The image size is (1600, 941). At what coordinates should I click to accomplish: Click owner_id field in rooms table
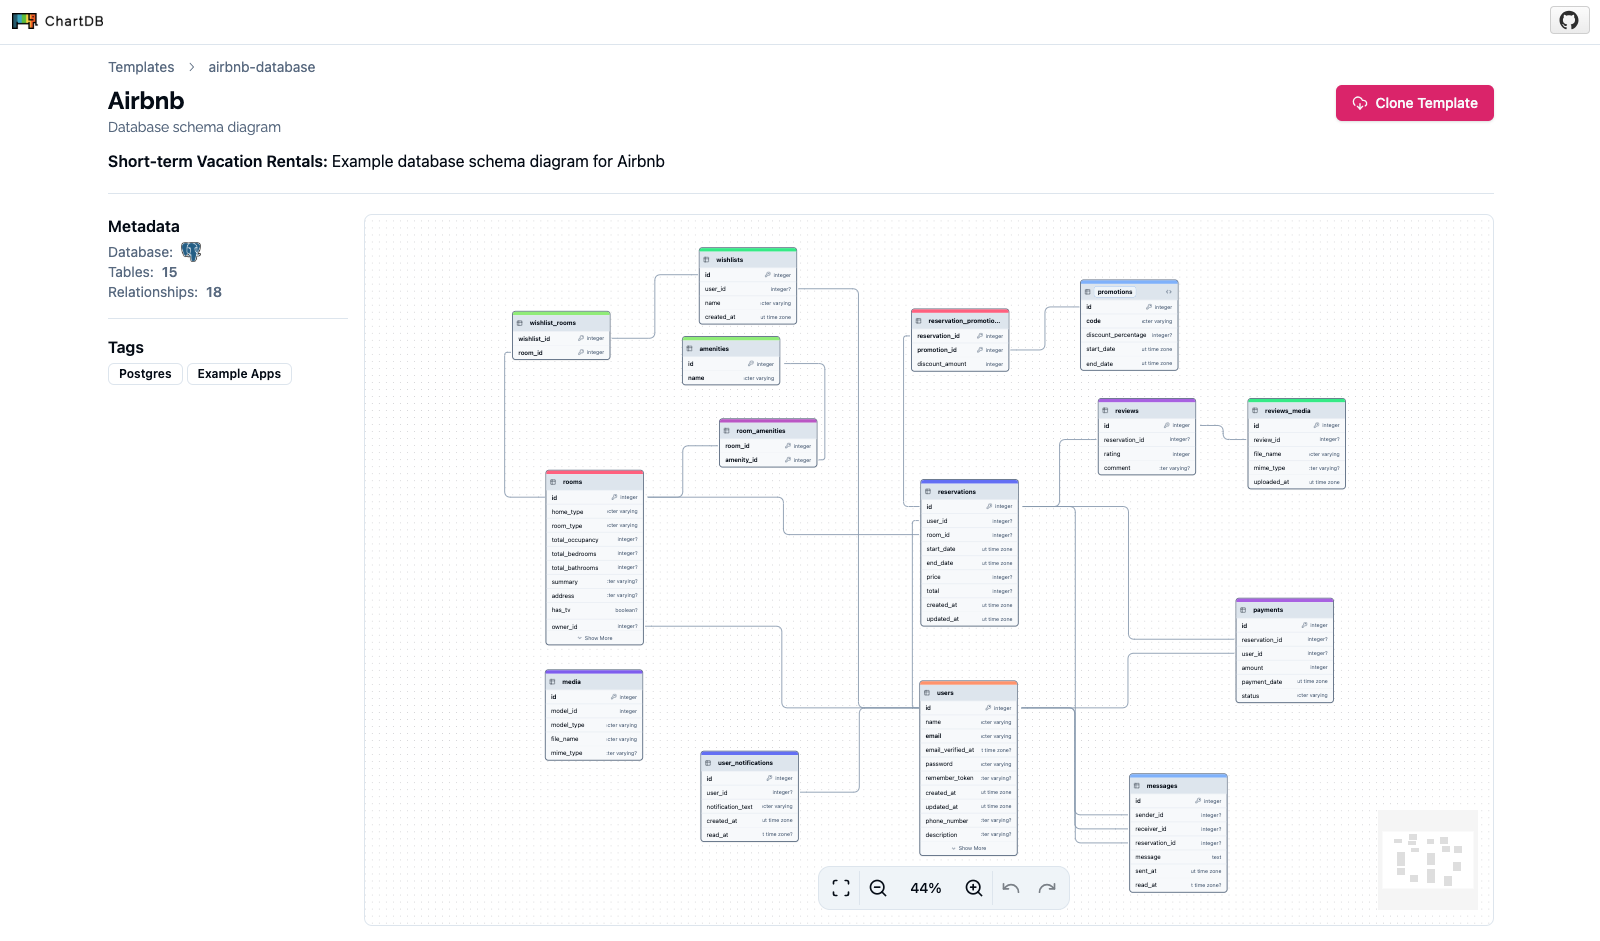pos(594,627)
